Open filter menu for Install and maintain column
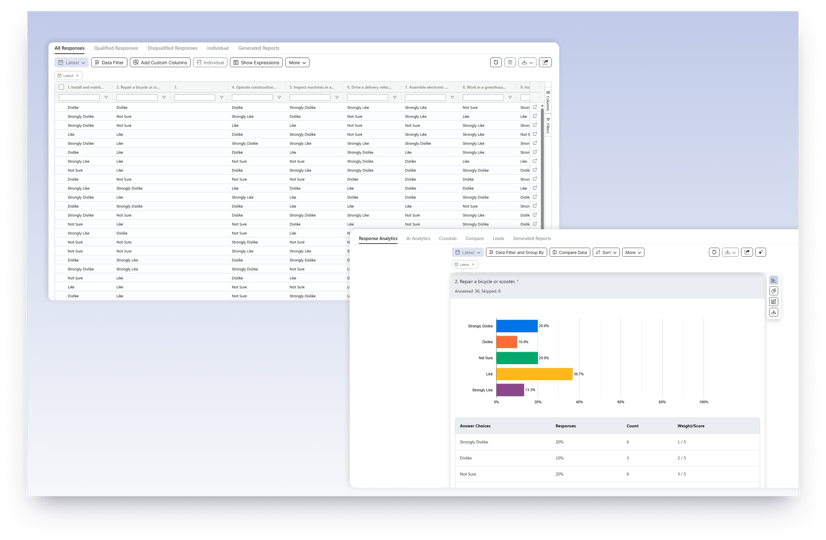Screen dimensions: 826x540 [106, 97]
